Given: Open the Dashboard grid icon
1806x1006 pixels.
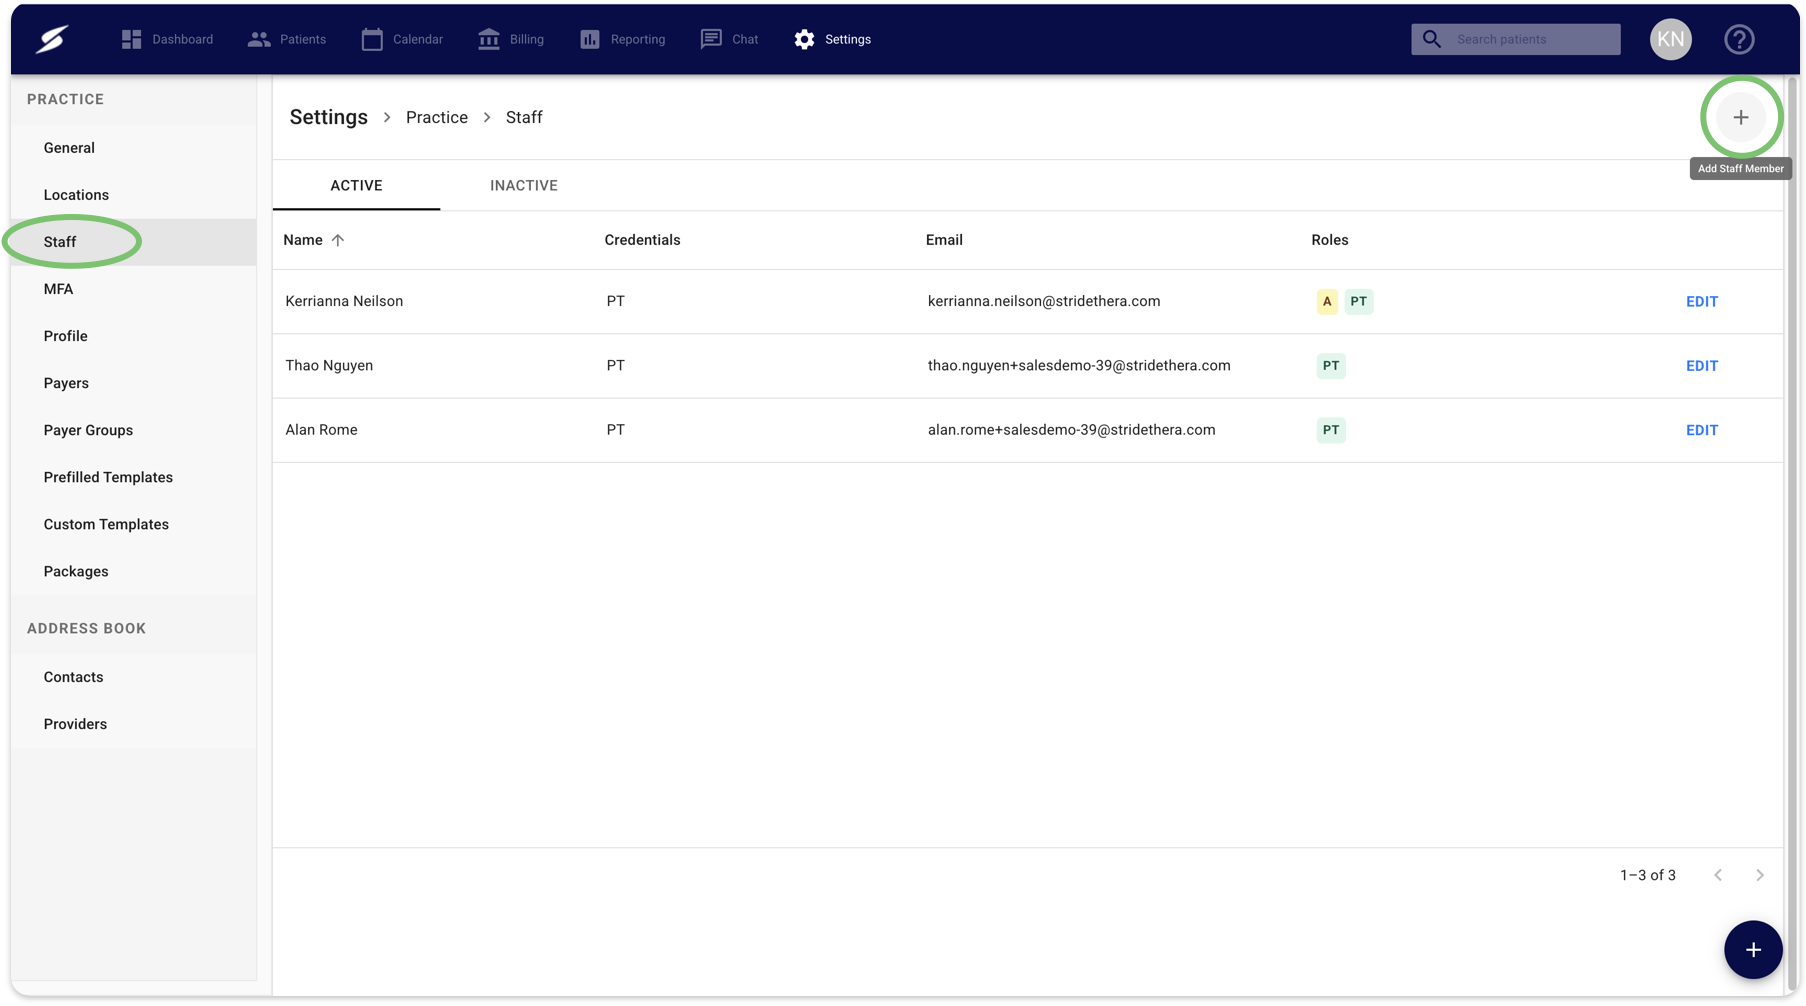Looking at the screenshot, I should 131,39.
